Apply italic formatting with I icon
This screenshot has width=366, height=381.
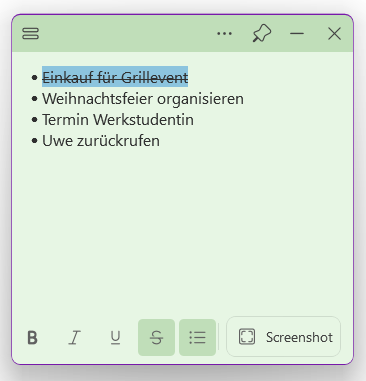click(74, 337)
